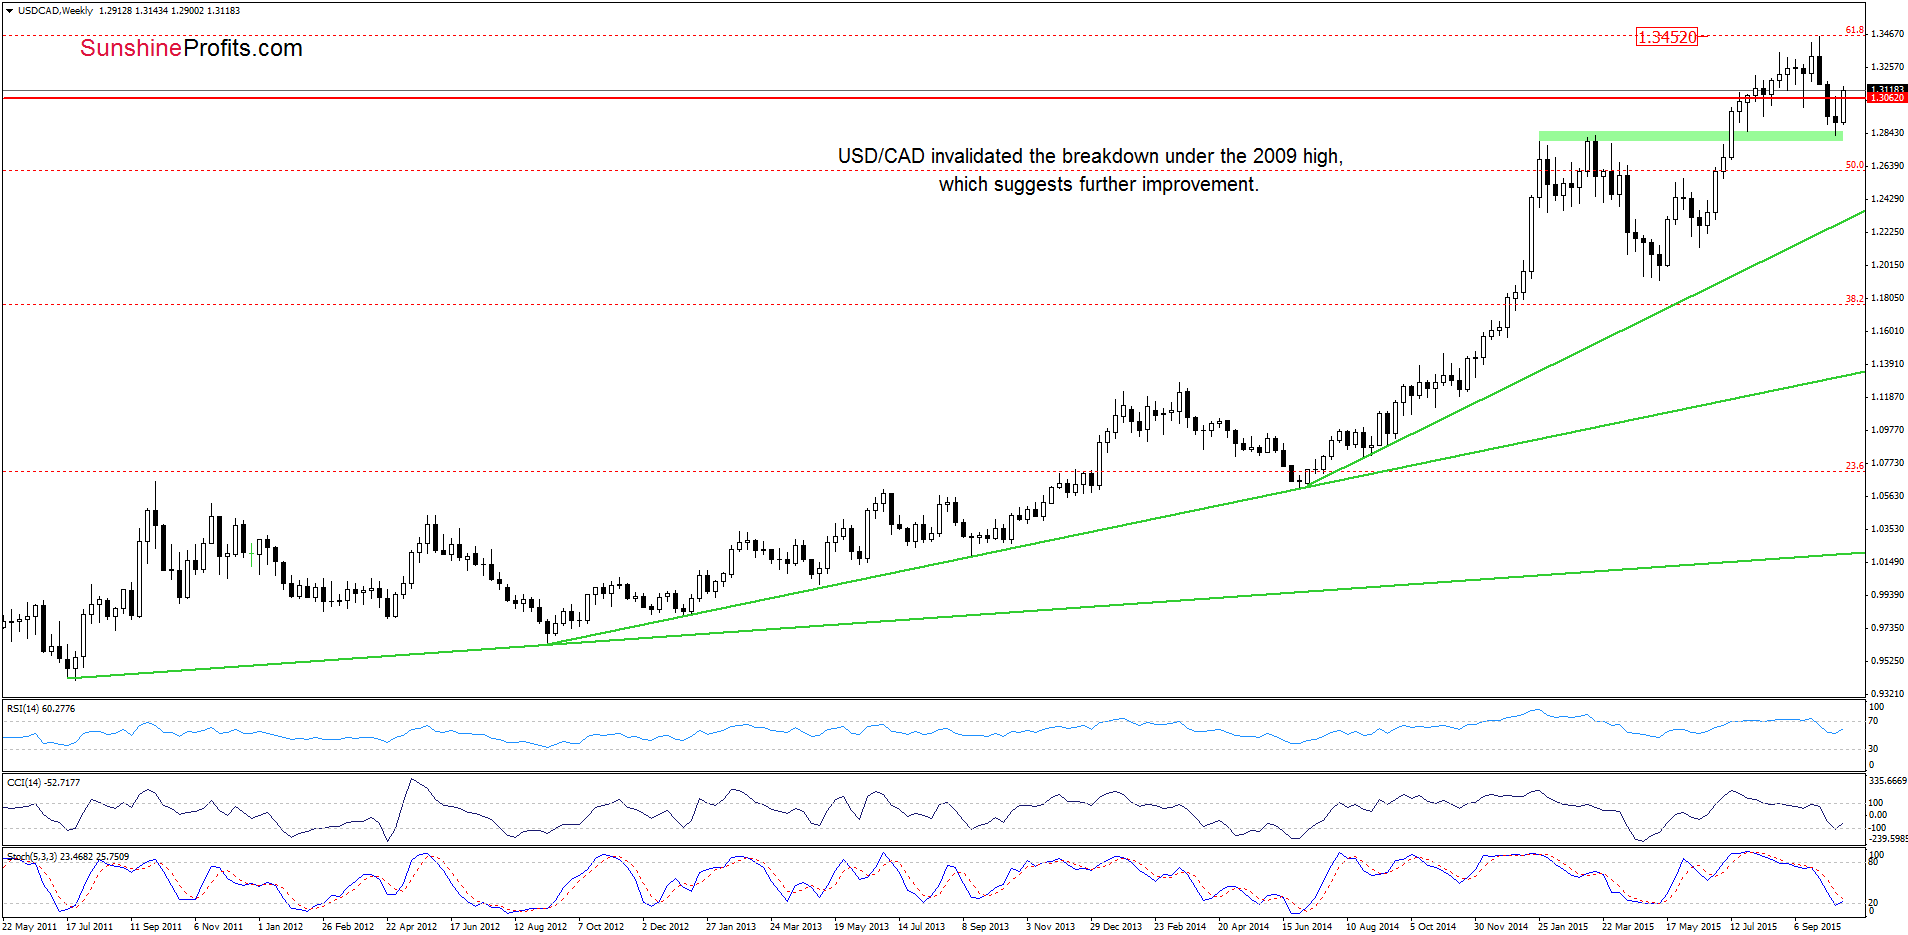
Task: Click the annotation 'USD/CAD invalidated the breakdown under the 2009 high'
Action: pos(1090,156)
